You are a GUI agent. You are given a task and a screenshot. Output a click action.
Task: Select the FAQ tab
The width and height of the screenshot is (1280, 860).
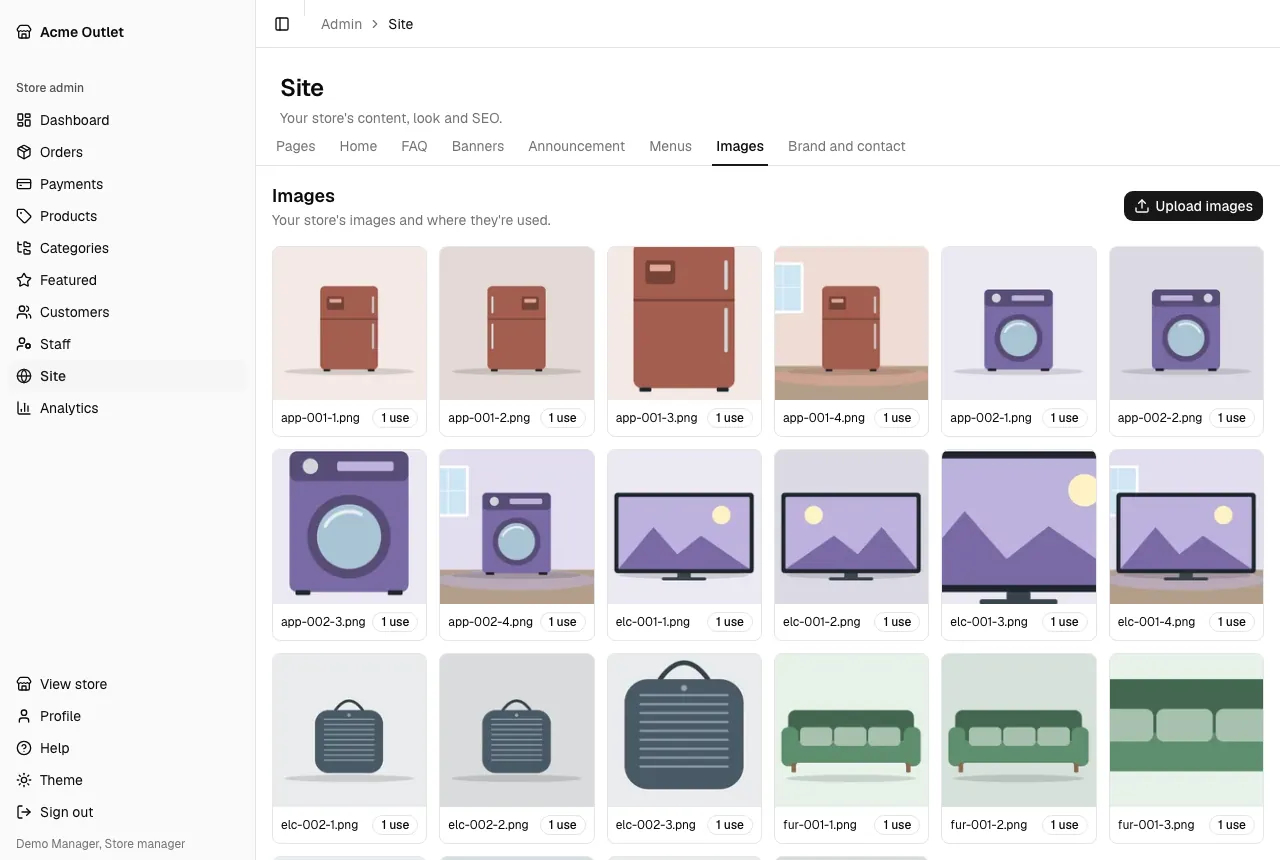point(414,146)
